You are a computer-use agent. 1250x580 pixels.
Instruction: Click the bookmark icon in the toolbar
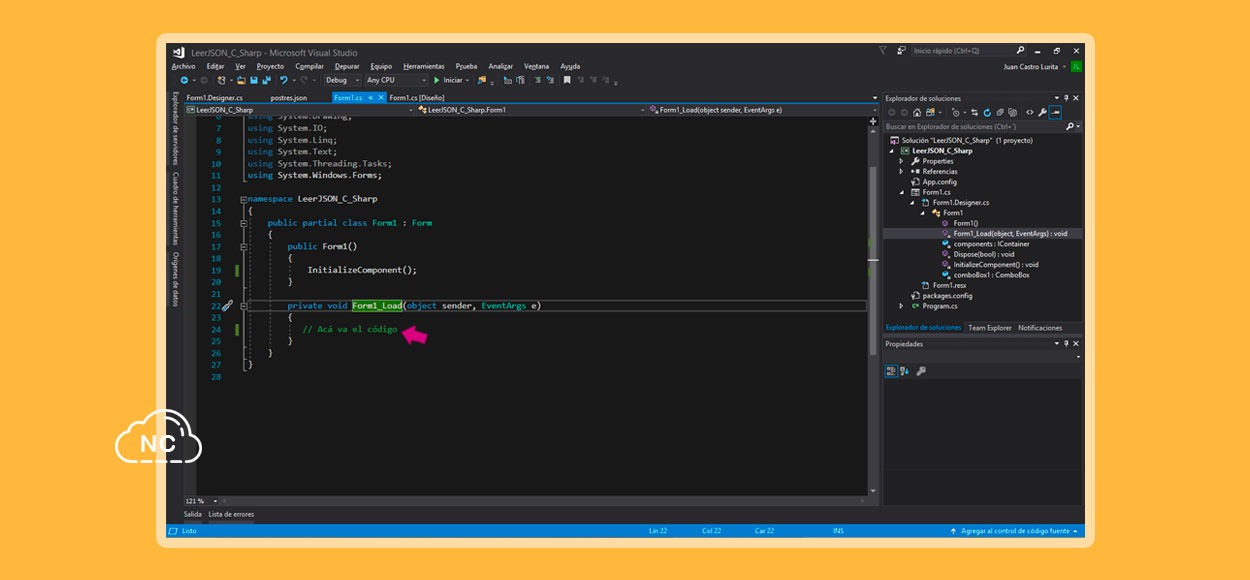567,80
